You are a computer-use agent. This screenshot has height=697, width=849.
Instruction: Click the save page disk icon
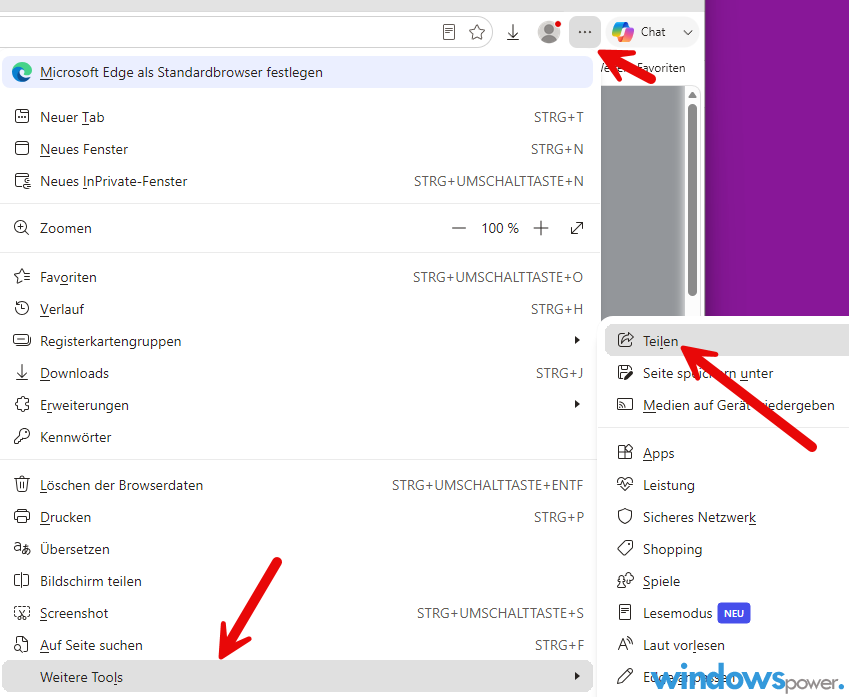pyautogui.click(x=625, y=373)
